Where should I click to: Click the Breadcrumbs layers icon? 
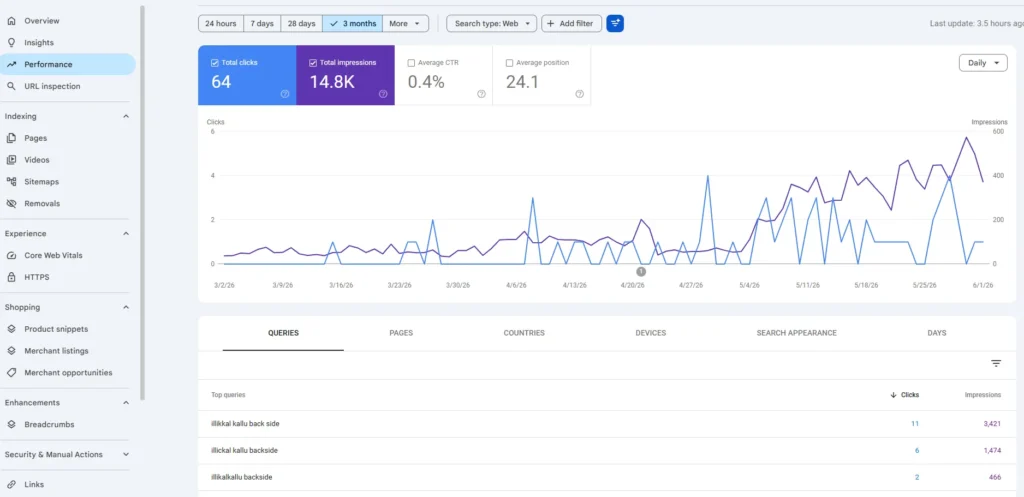point(11,425)
